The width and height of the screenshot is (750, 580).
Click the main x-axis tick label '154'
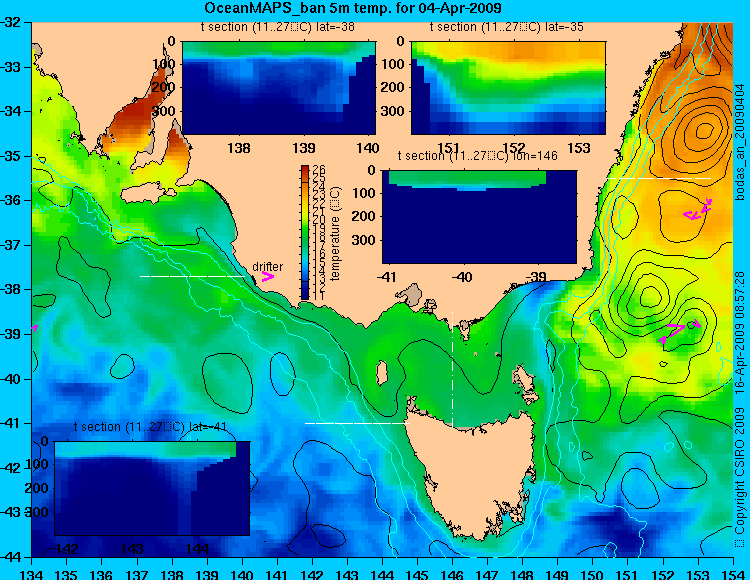point(733,574)
